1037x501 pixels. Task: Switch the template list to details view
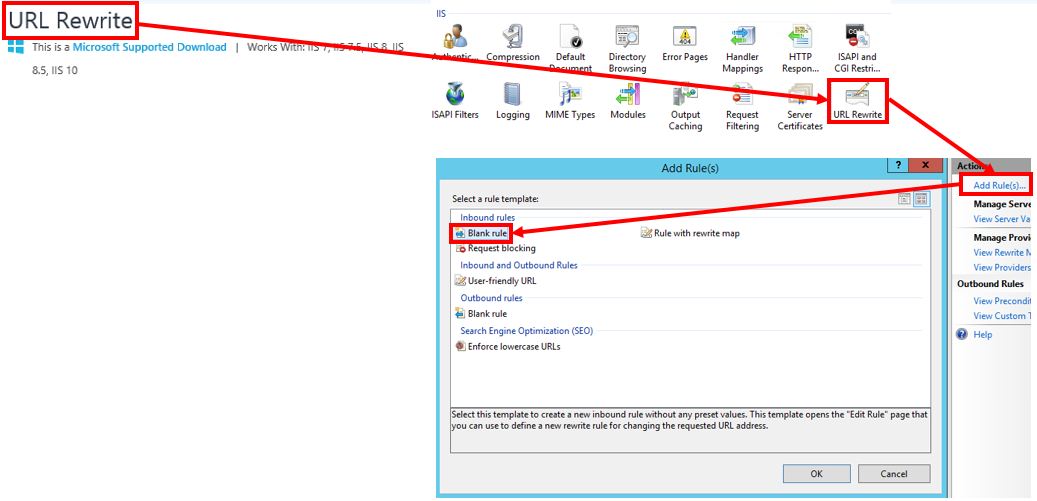pos(904,198)
